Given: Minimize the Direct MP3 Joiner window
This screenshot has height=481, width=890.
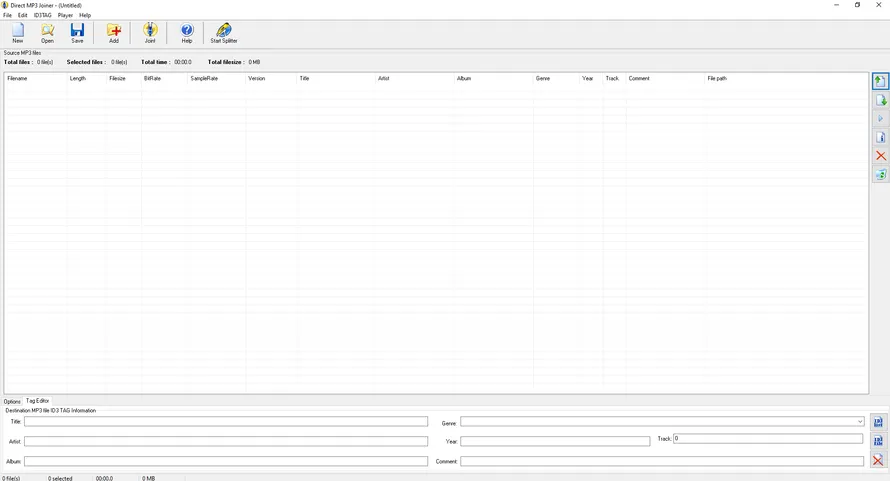Looking at the screenshot, I should click(836, 5).
